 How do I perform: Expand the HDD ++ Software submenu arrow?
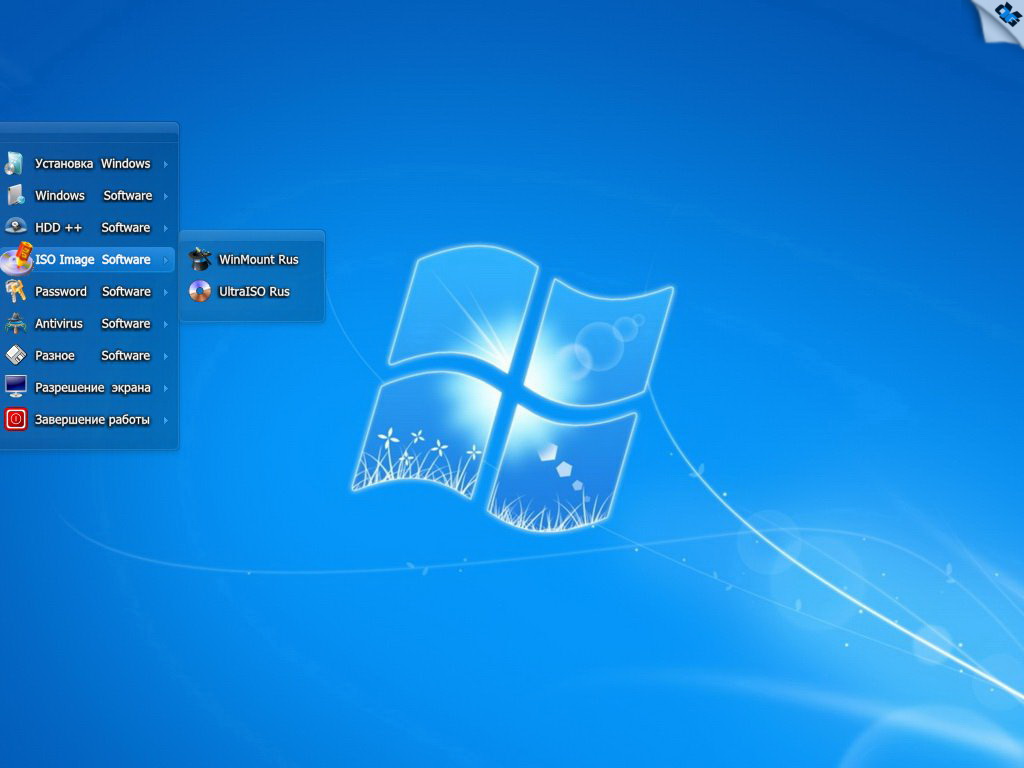[166, 228]
